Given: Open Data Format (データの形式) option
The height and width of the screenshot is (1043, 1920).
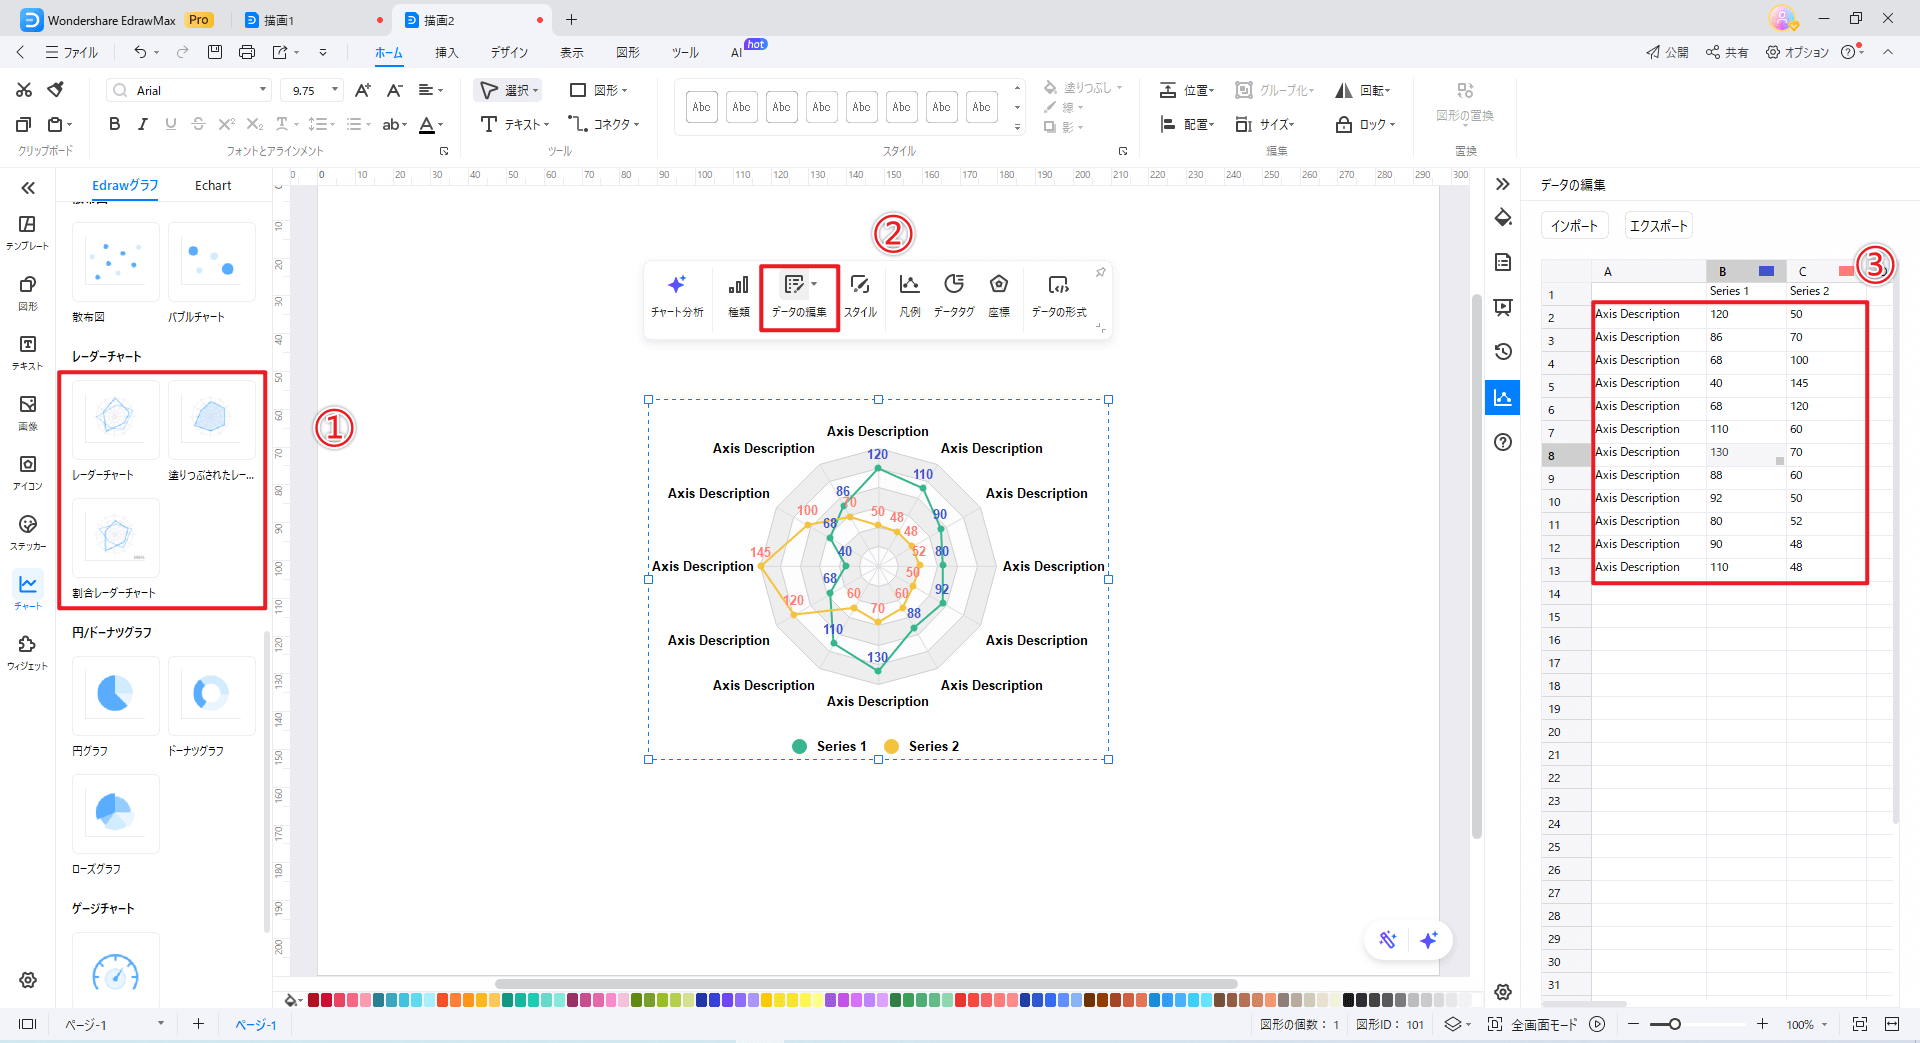Looking at the screenshot, I should click(1059, 296).
